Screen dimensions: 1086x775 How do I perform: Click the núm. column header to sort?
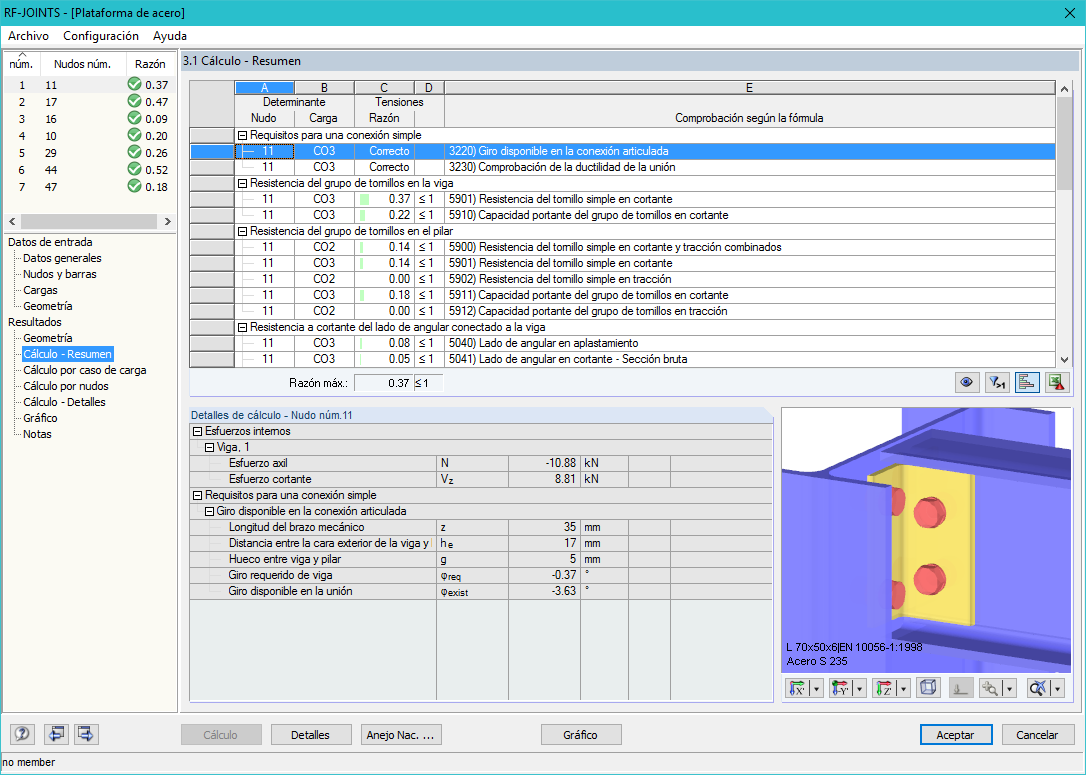21,64
